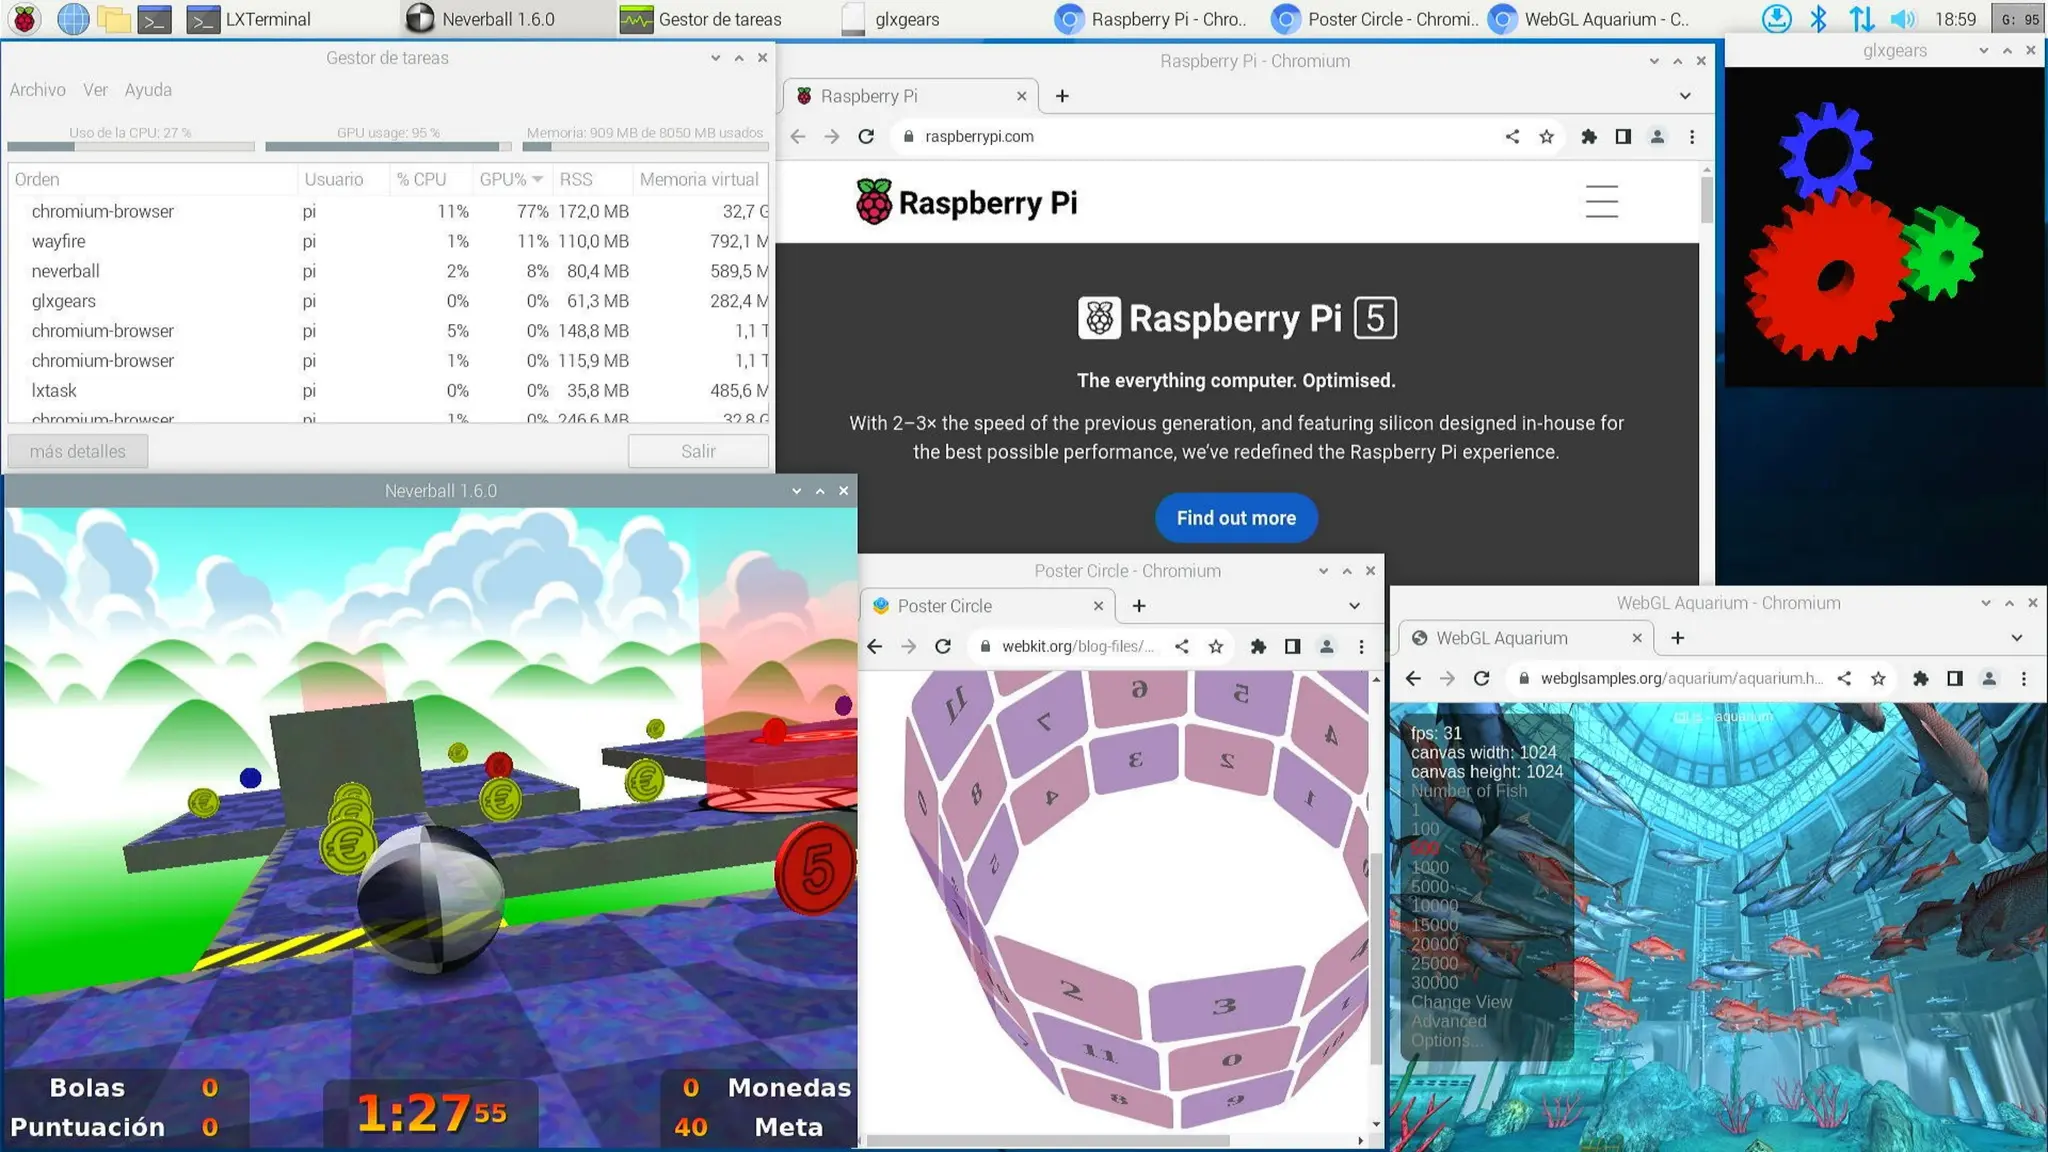Toggle the side panel icon in Raspberry Pi browser
The width and height of the screenshot is (2048, 1152).
pyautogui.click(x=1623, y=136)
